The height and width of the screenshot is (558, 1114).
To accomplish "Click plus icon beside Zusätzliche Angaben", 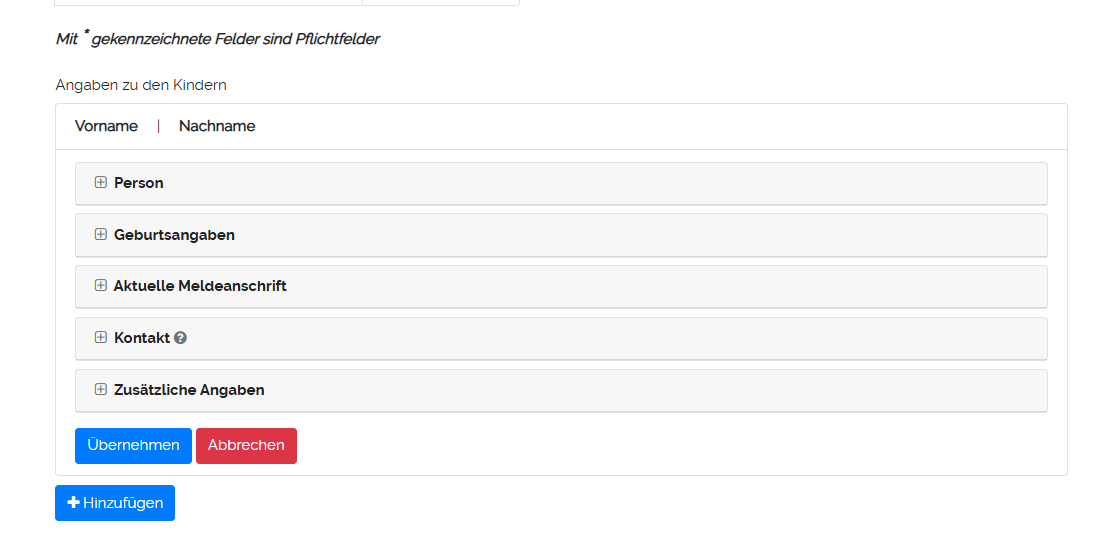I will click(x=100, y=390).
